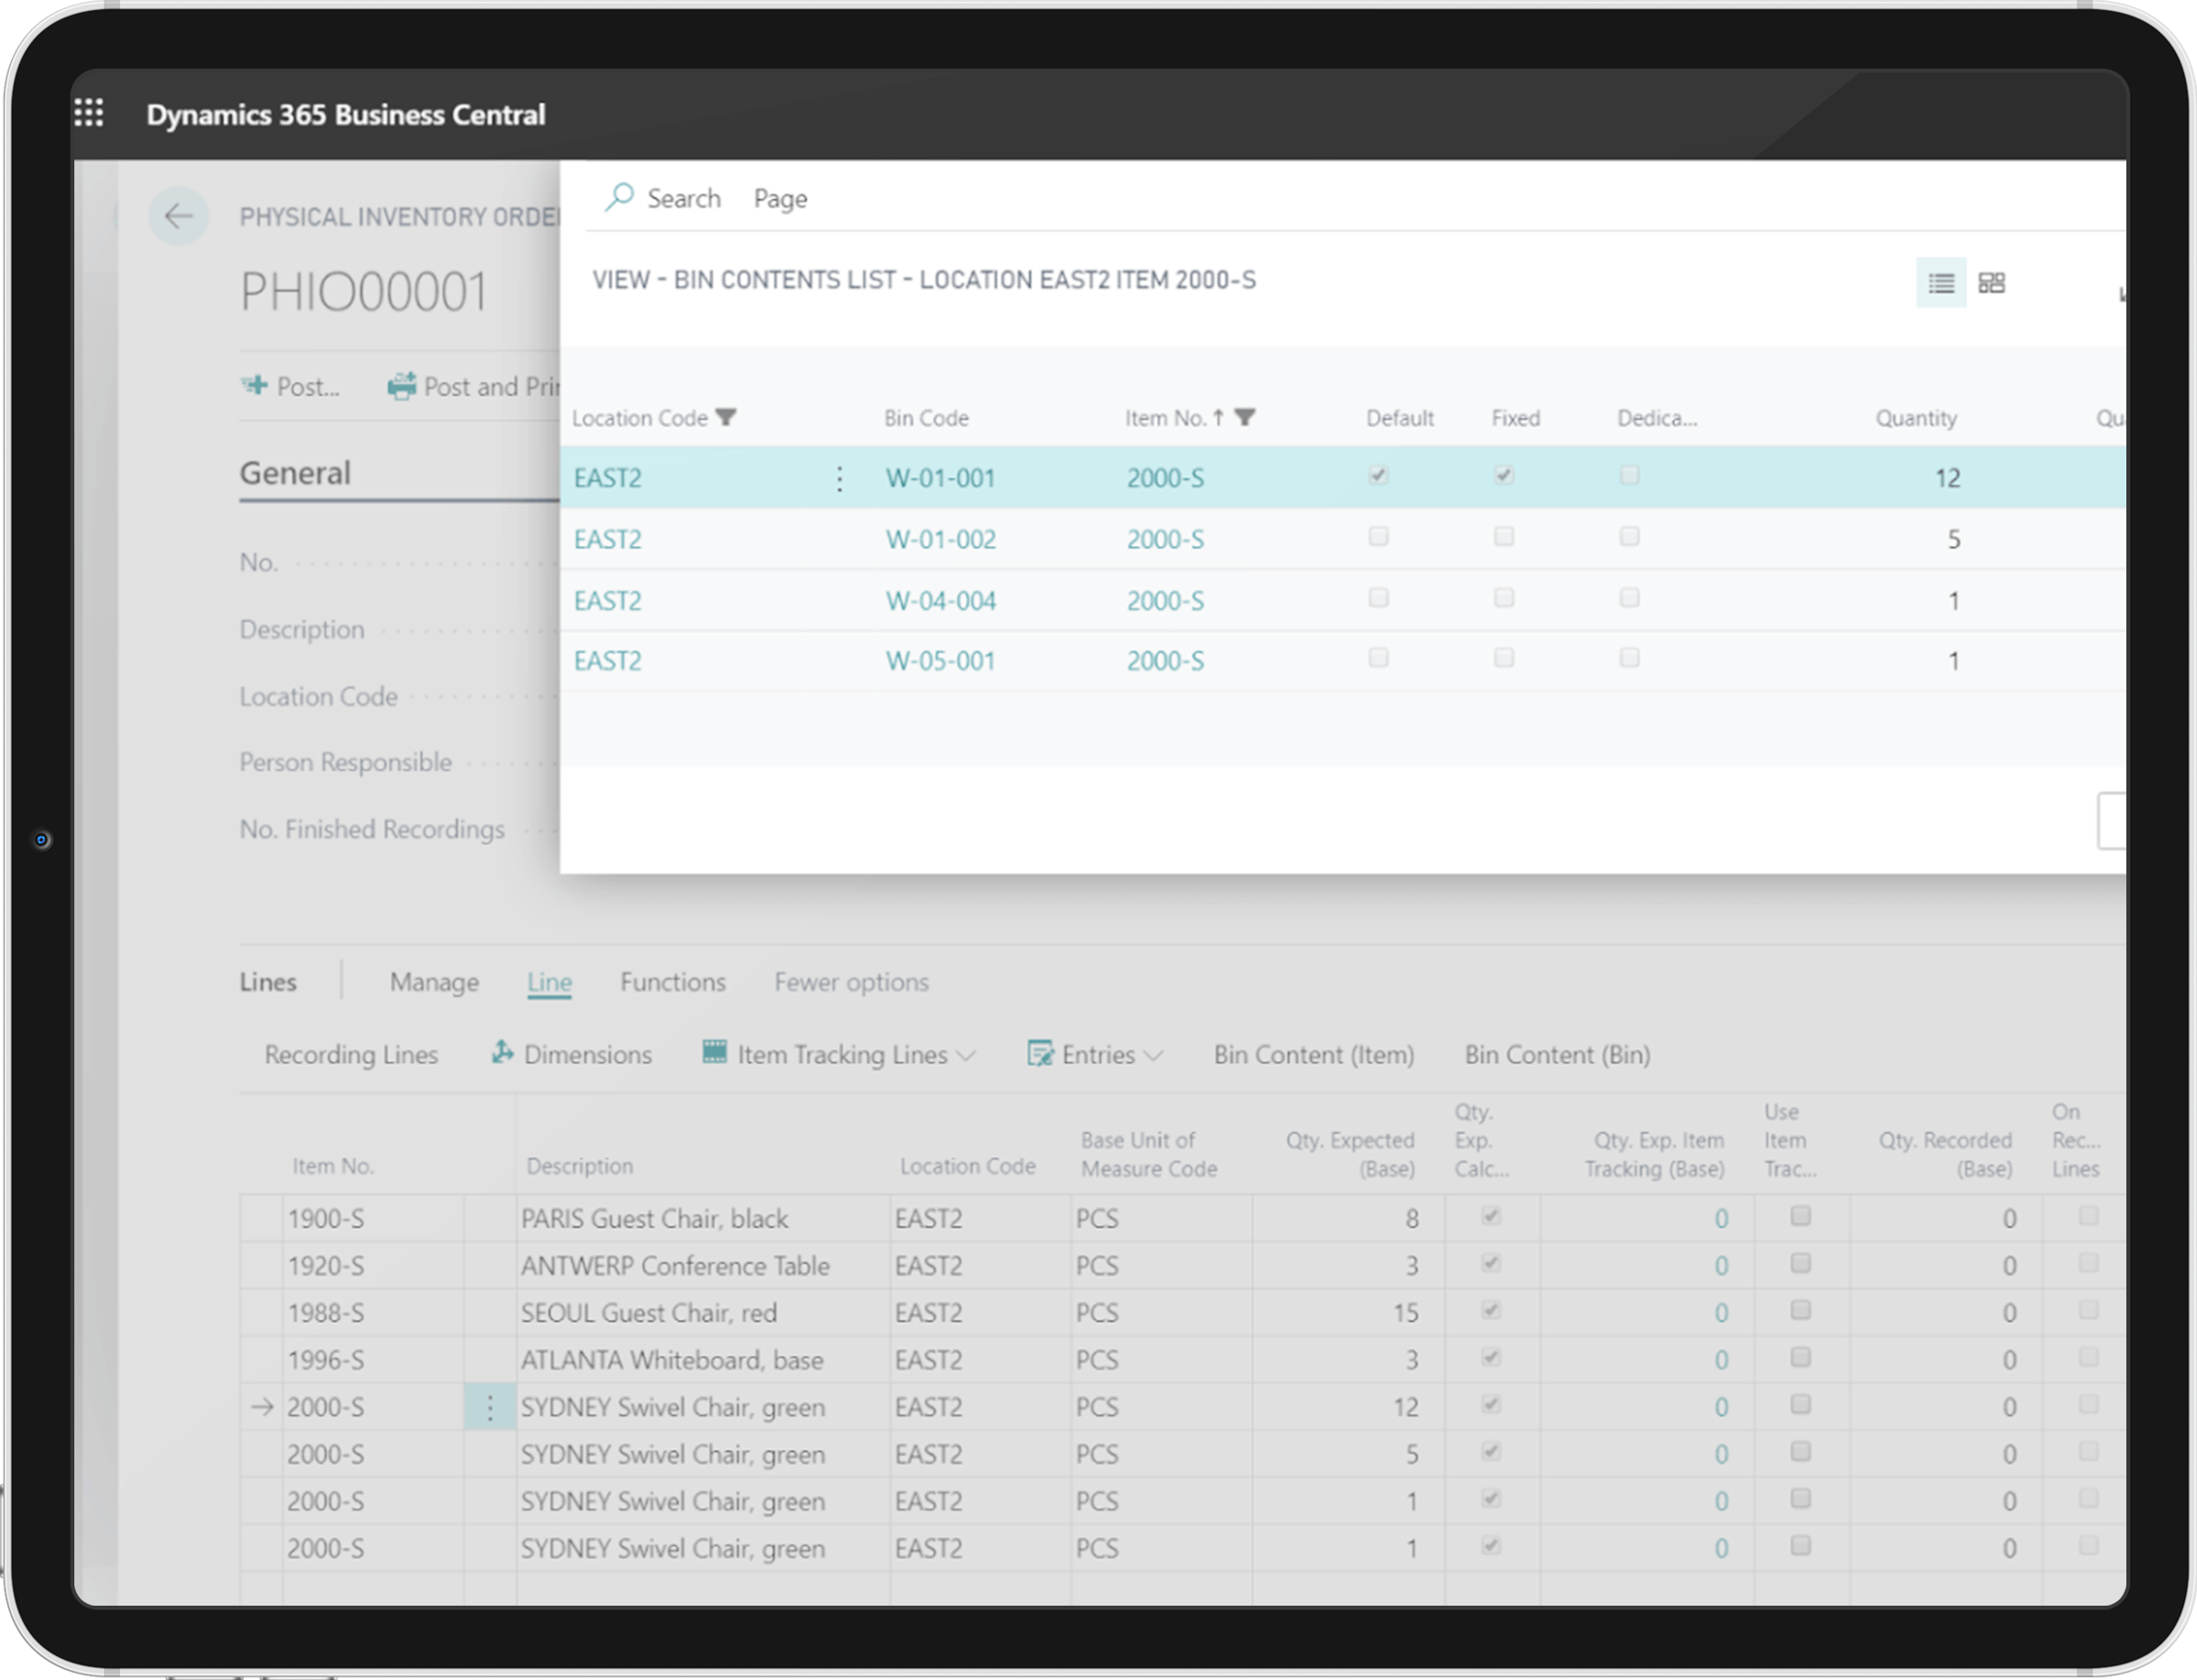Click the Entries icon

pos(1040,1054)
